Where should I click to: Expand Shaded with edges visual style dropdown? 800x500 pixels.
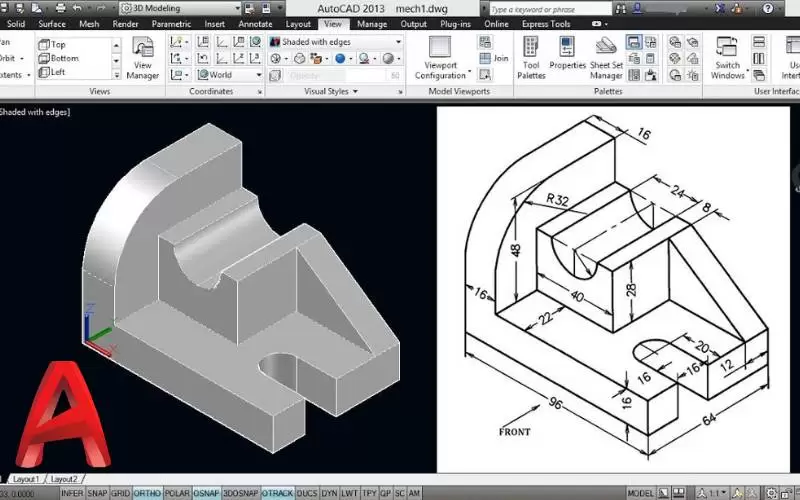397,42
